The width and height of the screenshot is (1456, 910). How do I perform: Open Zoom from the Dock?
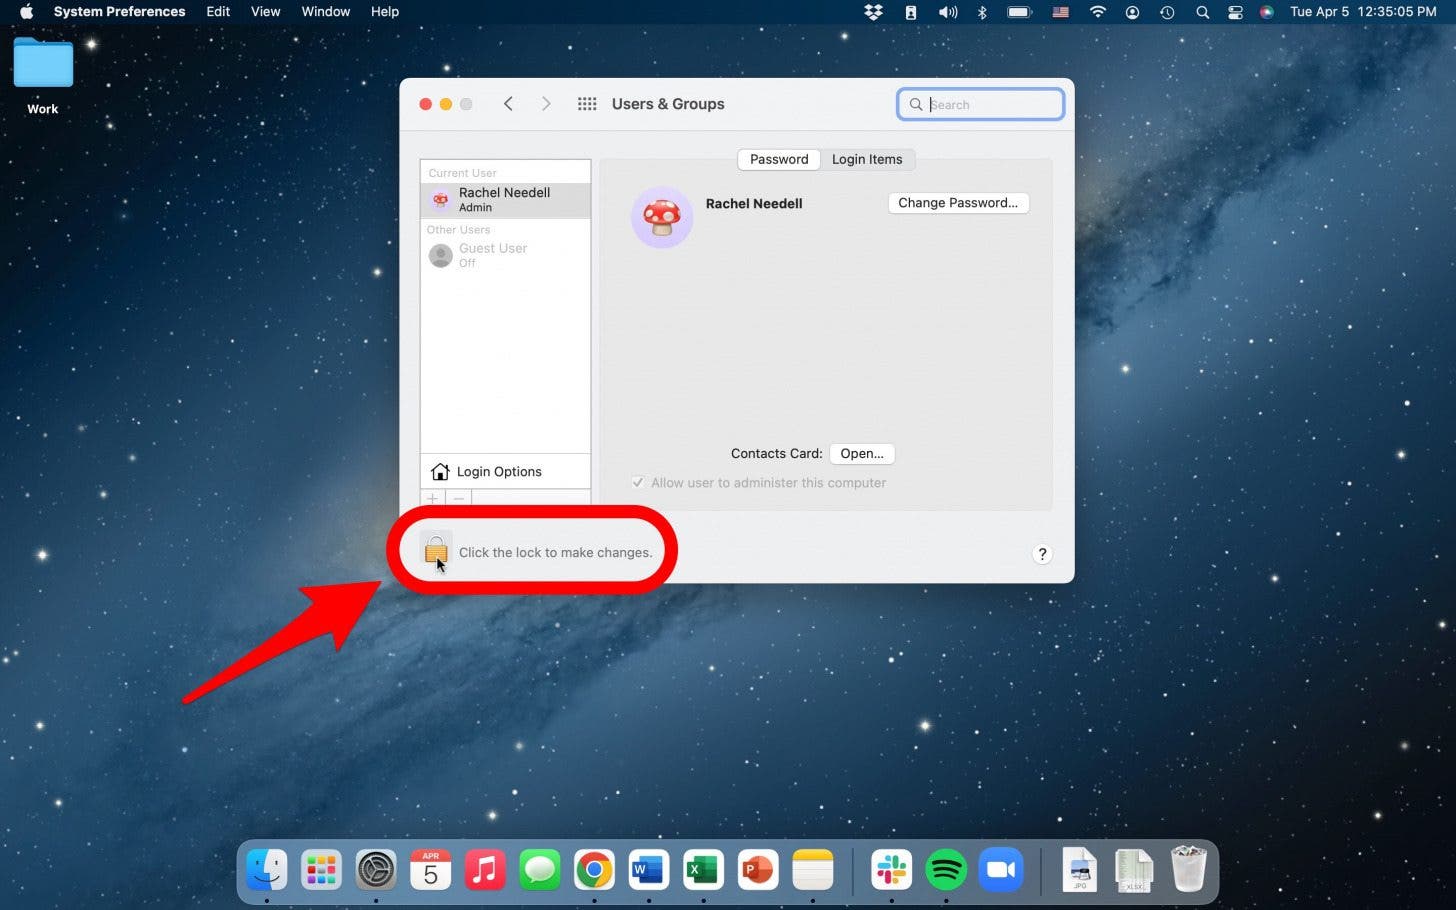pyautogui.click(x=1000, y=870)
